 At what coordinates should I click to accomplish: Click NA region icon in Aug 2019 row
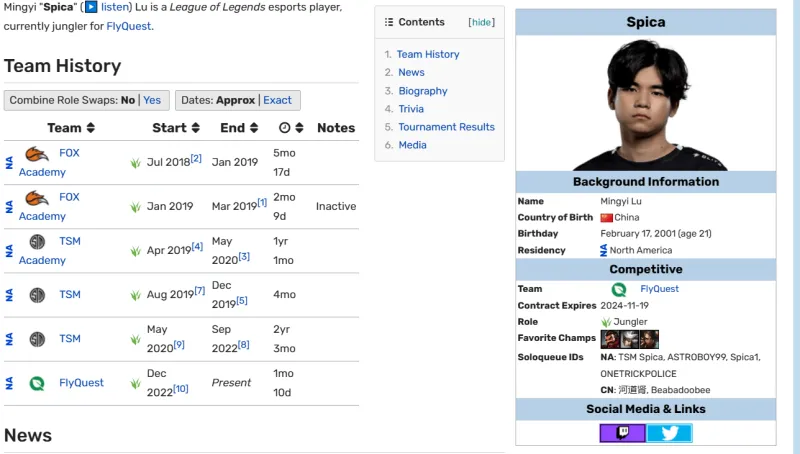point(9,295)
